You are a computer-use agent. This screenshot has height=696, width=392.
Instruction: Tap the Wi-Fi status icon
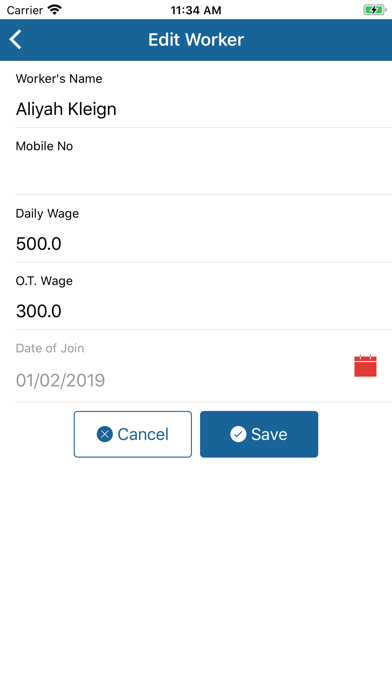(x=55, y=10)
